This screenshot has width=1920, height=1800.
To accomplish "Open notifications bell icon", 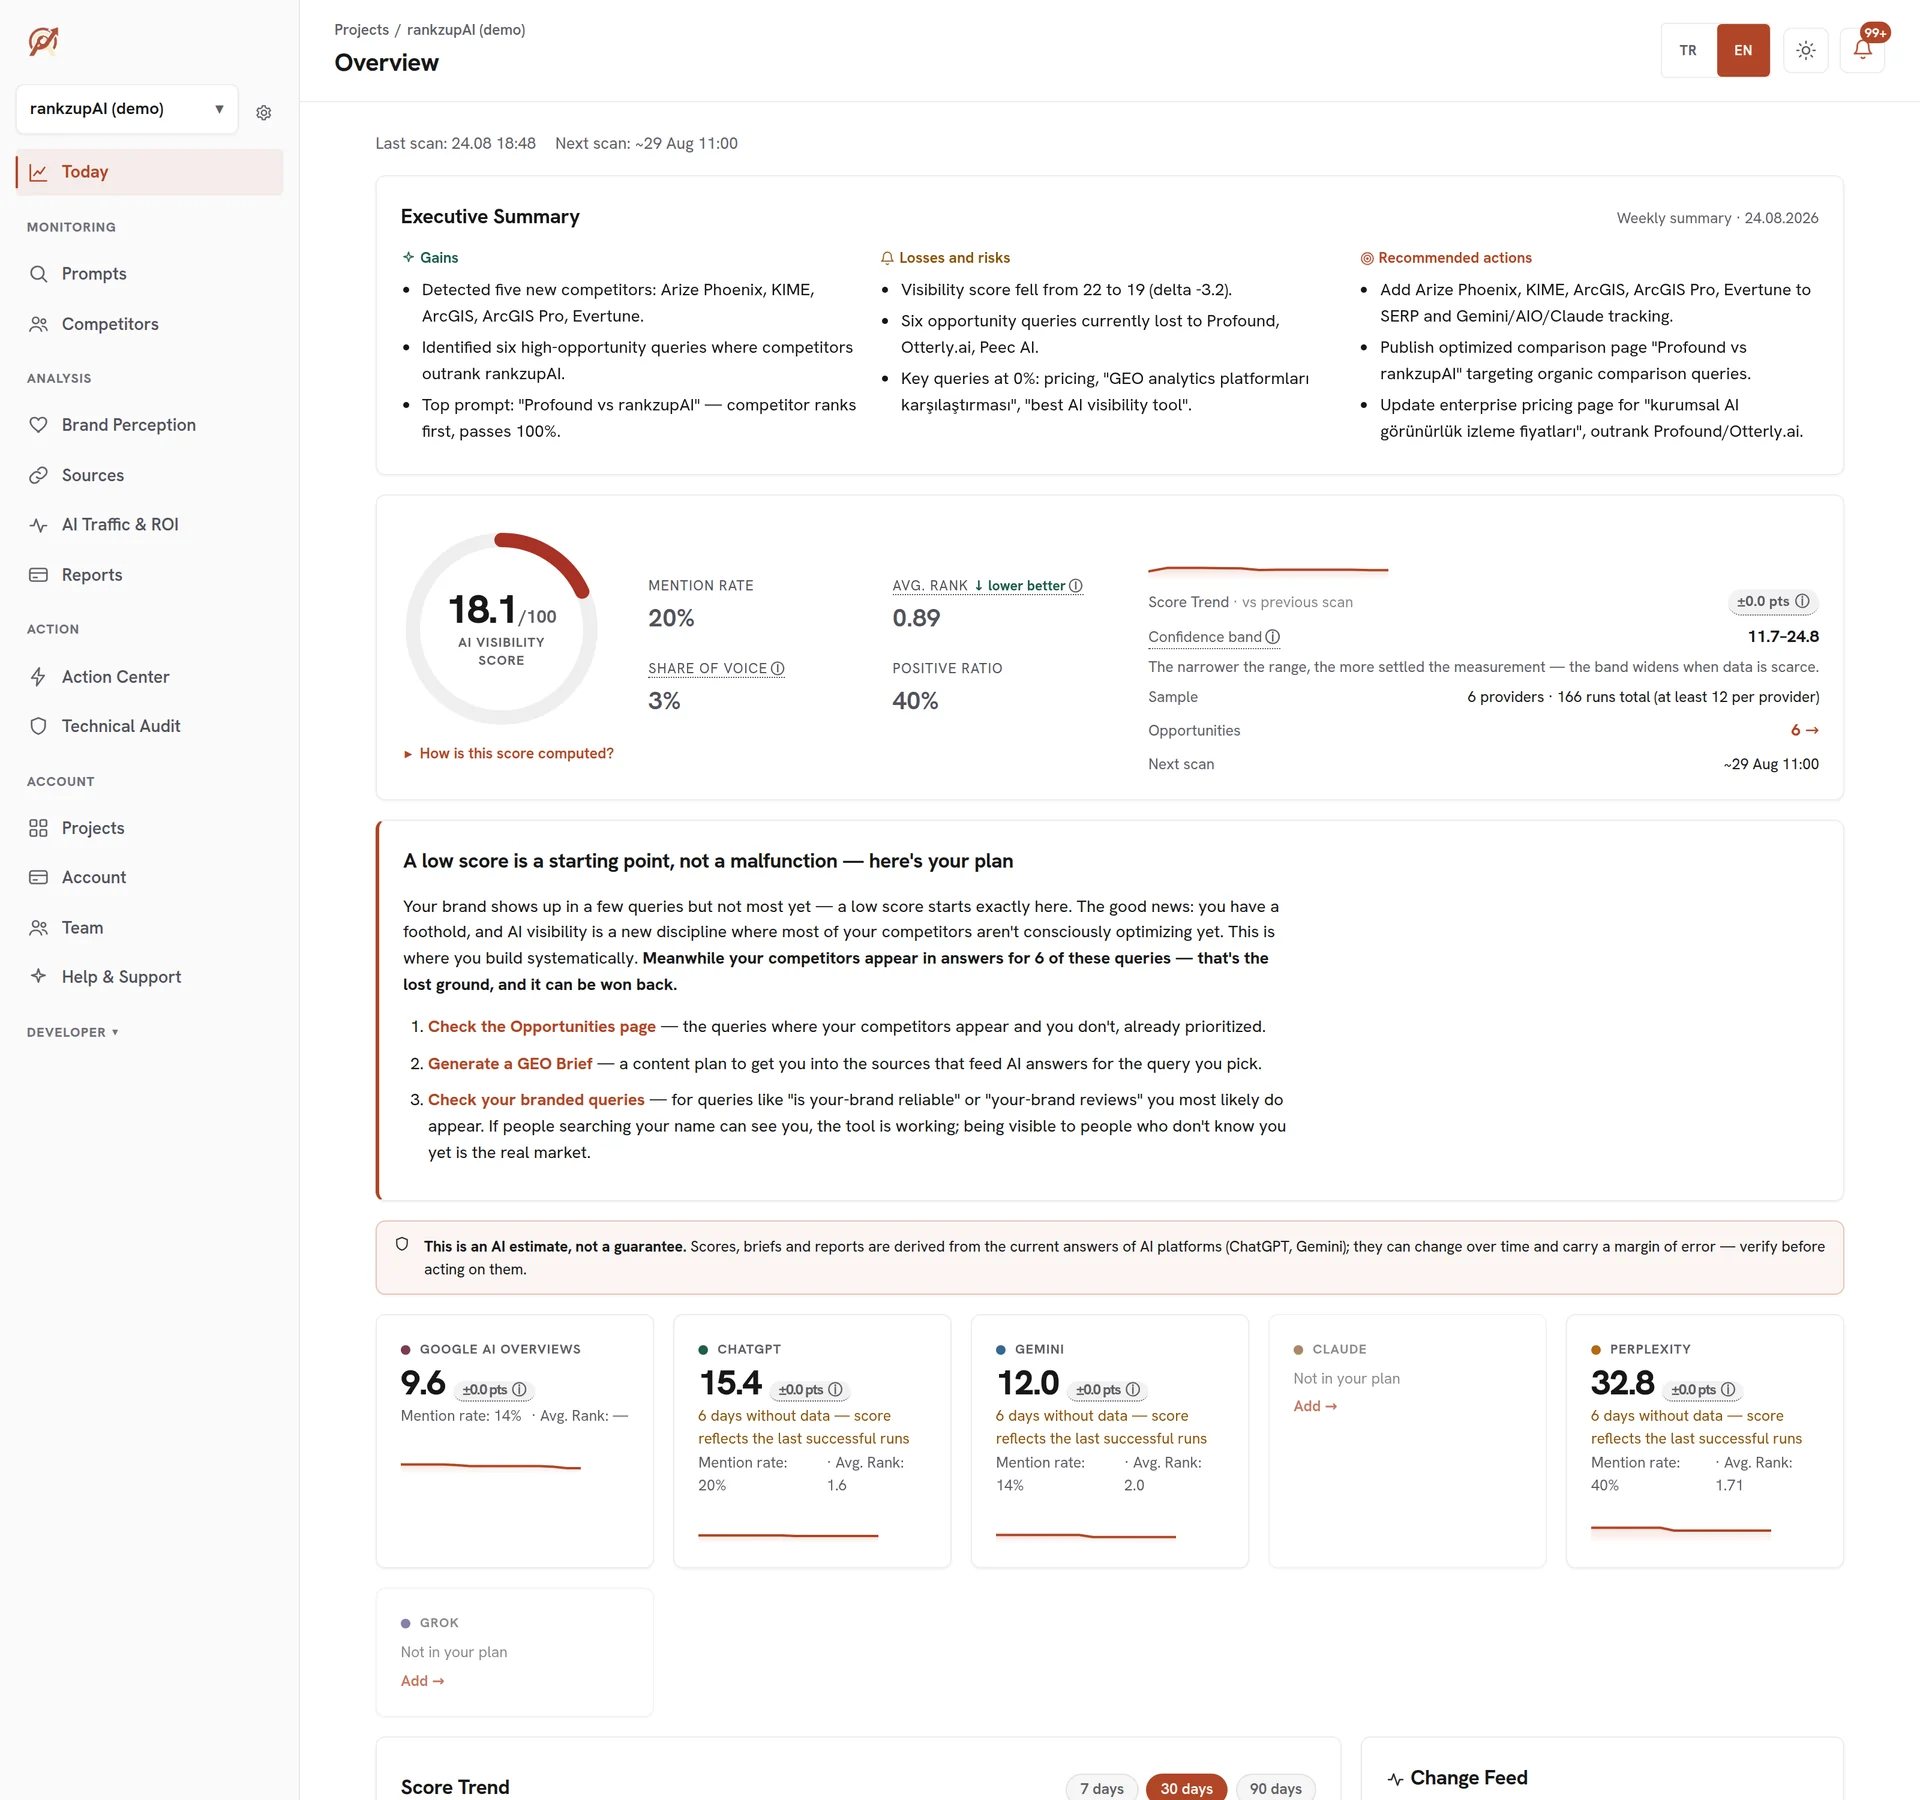I will point(1862,50).
